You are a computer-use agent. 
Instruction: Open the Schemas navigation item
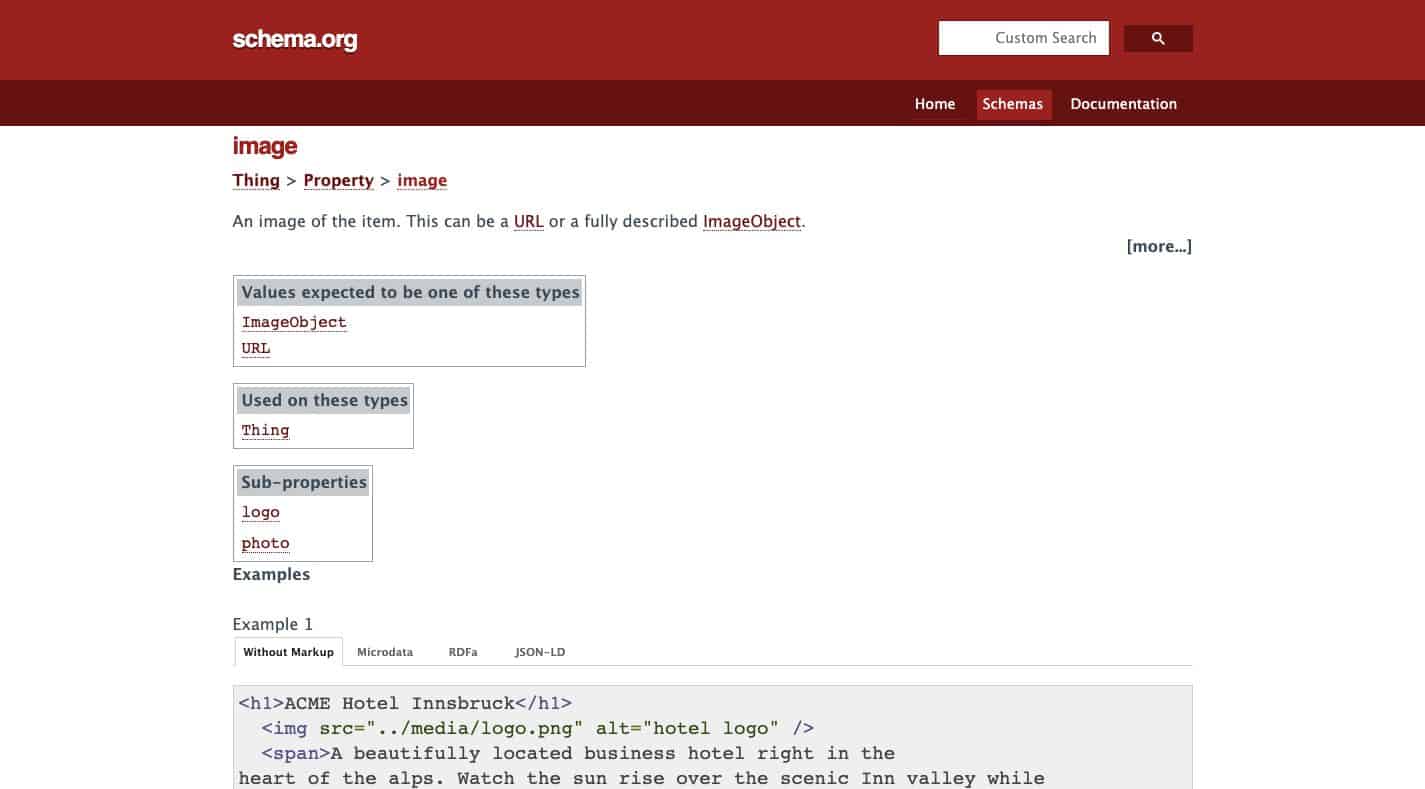tap(1012, 104)
